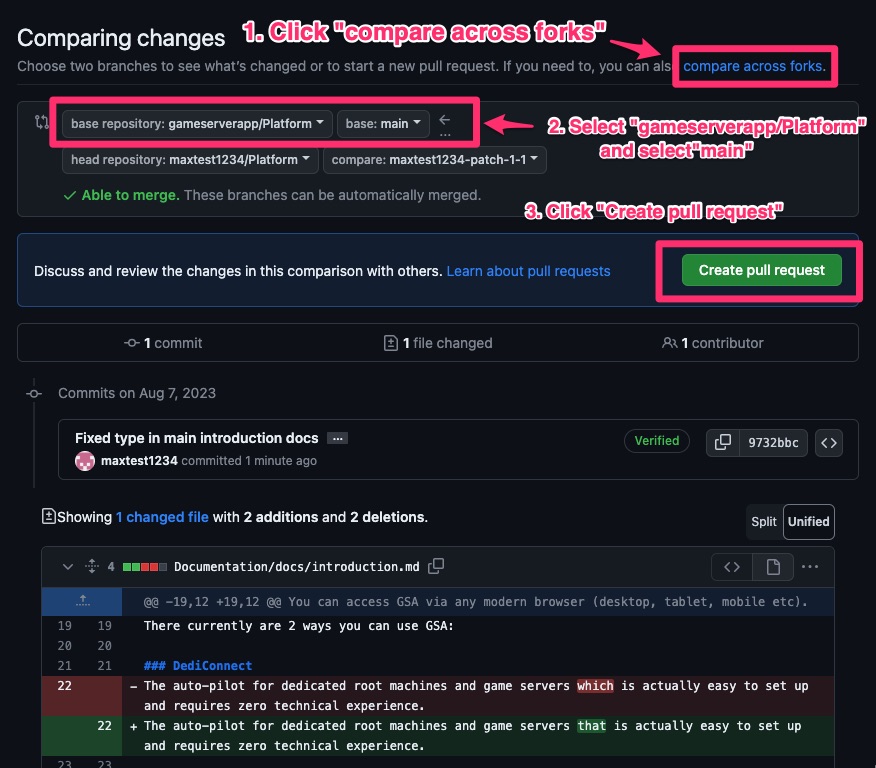The image size is (876, 768).
Task: Copy the introduction.md file path
Action: [x=436, y=567]
